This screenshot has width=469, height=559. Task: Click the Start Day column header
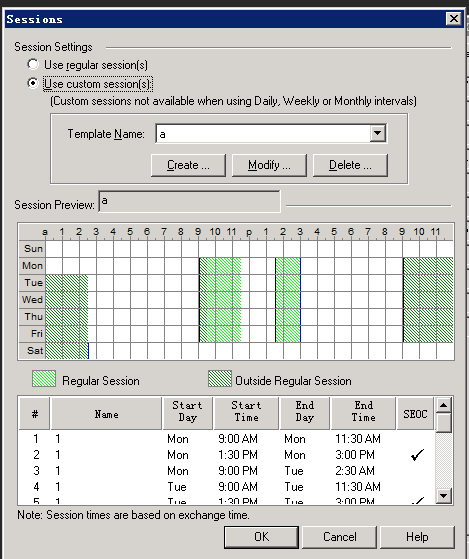coord(187,414)
